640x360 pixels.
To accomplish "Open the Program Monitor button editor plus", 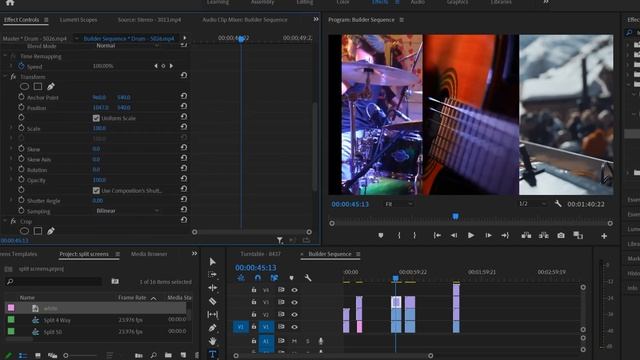I will [604, 236].
